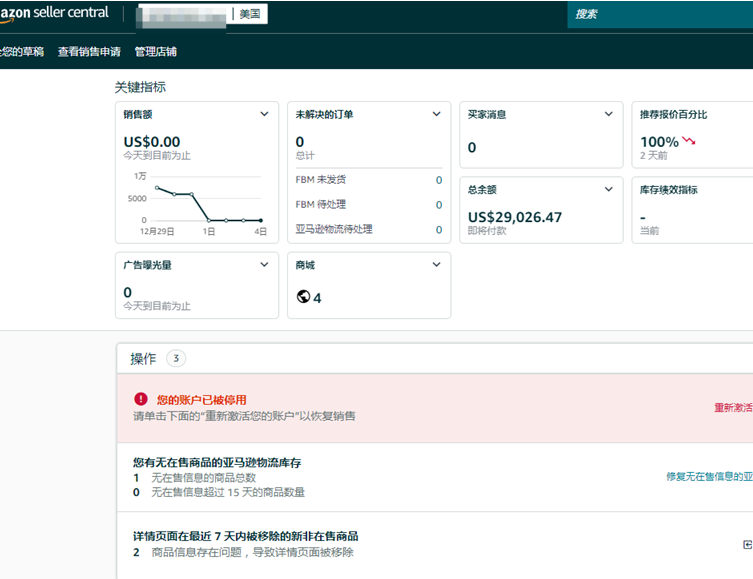Click the US$29,026.47 balance value
753x579 pixels.
pos(515,217)
